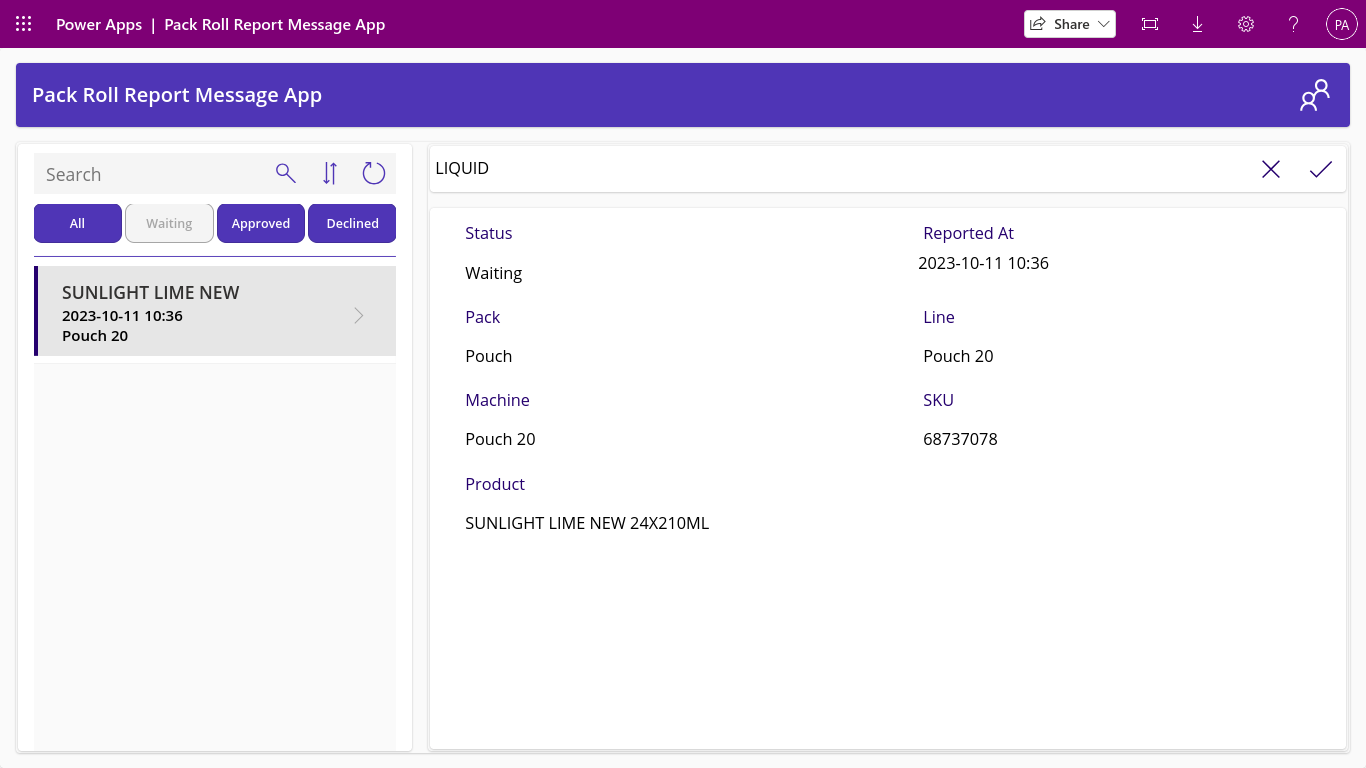
Task: Open the PA account avatar
Action: tap(1341, 24)
